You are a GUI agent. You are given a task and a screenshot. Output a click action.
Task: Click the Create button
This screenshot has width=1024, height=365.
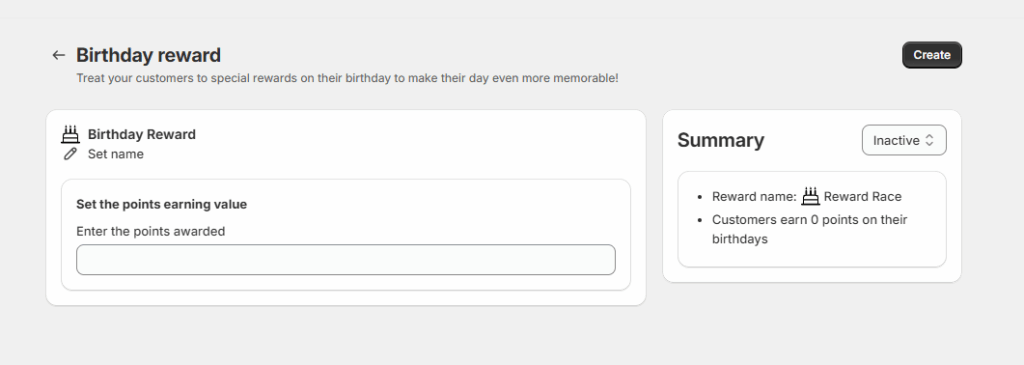[x=932, y=55]
